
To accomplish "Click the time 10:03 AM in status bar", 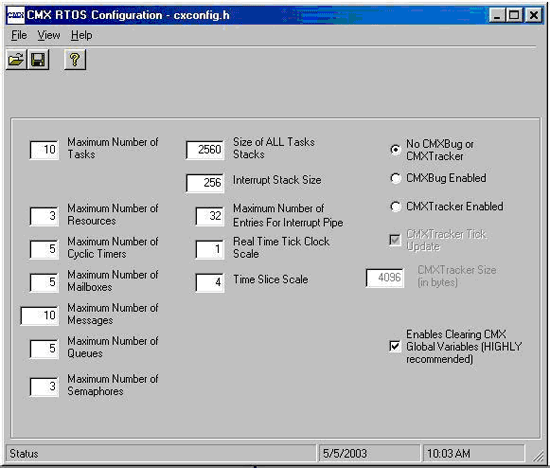I will click(449, 454).
